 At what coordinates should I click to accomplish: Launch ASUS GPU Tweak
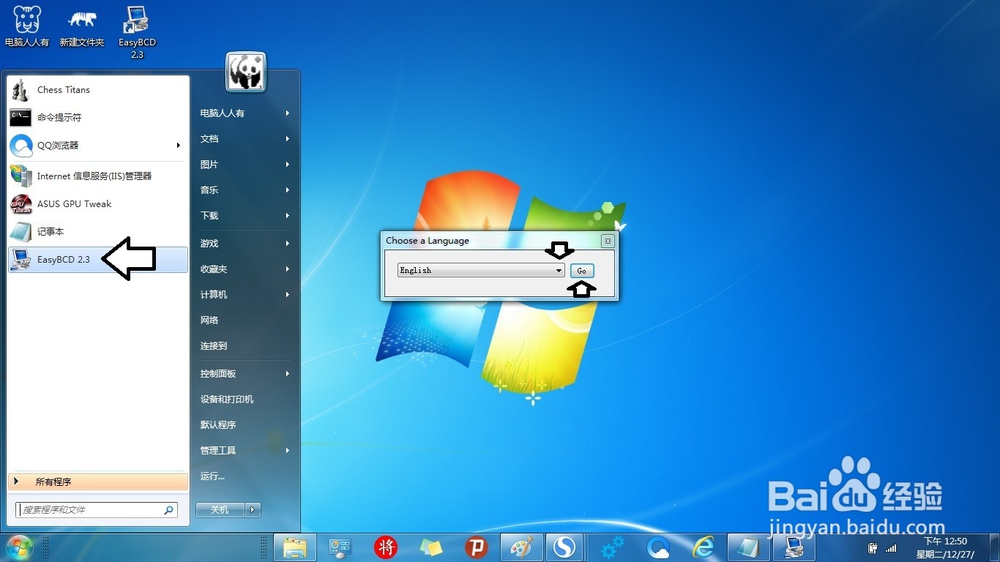pos(98,204)
